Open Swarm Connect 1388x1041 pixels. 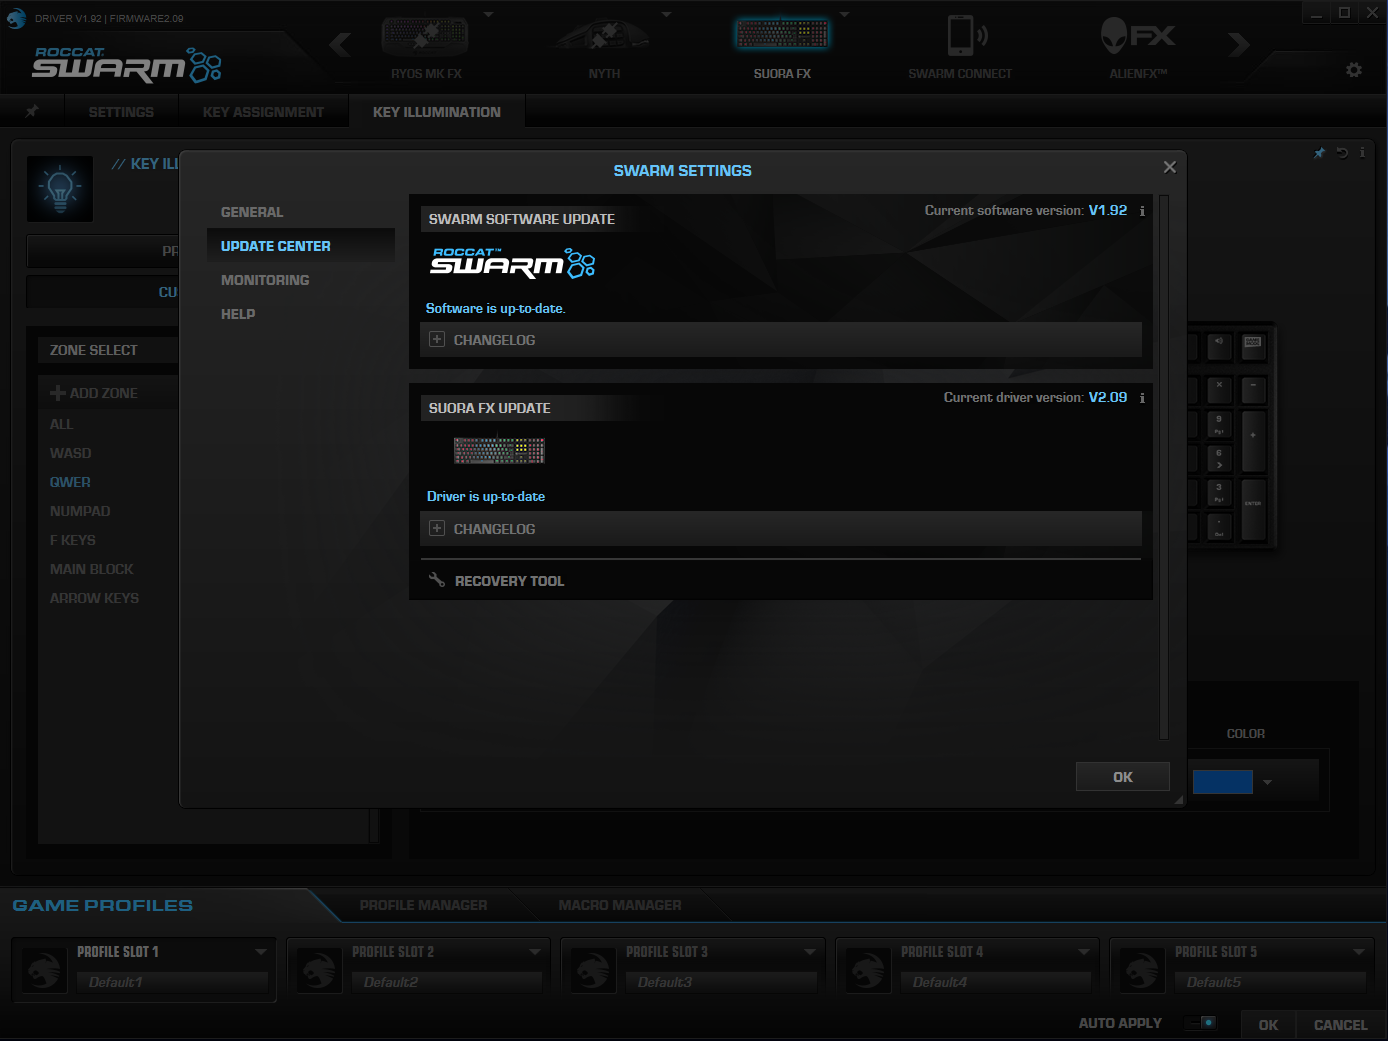click(x=960, y=45)
